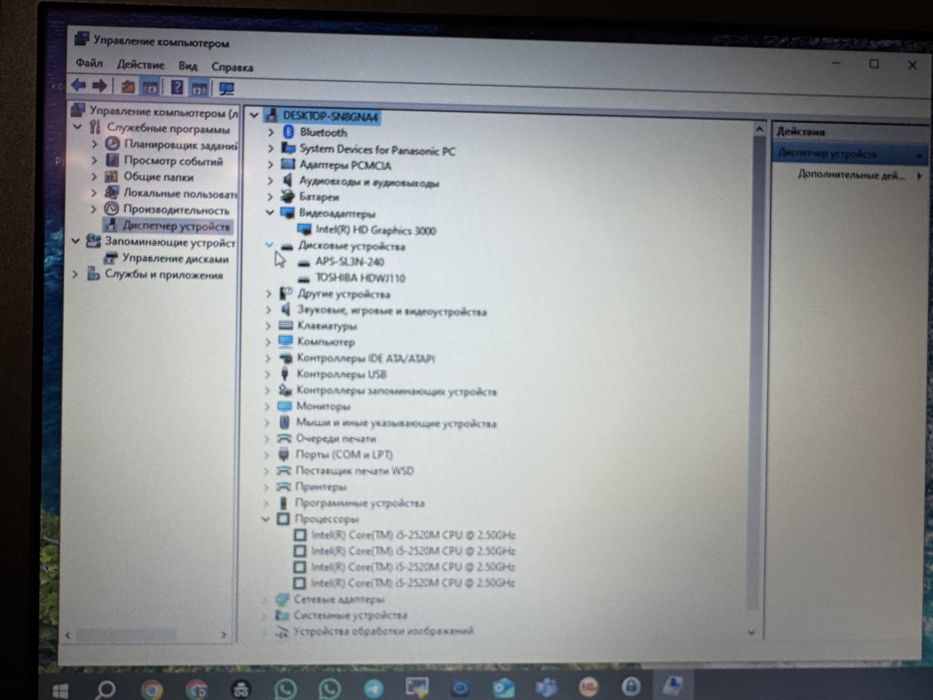Expand Контроллеры IDE ATA/ATAPI category

[x=268, y=358]
